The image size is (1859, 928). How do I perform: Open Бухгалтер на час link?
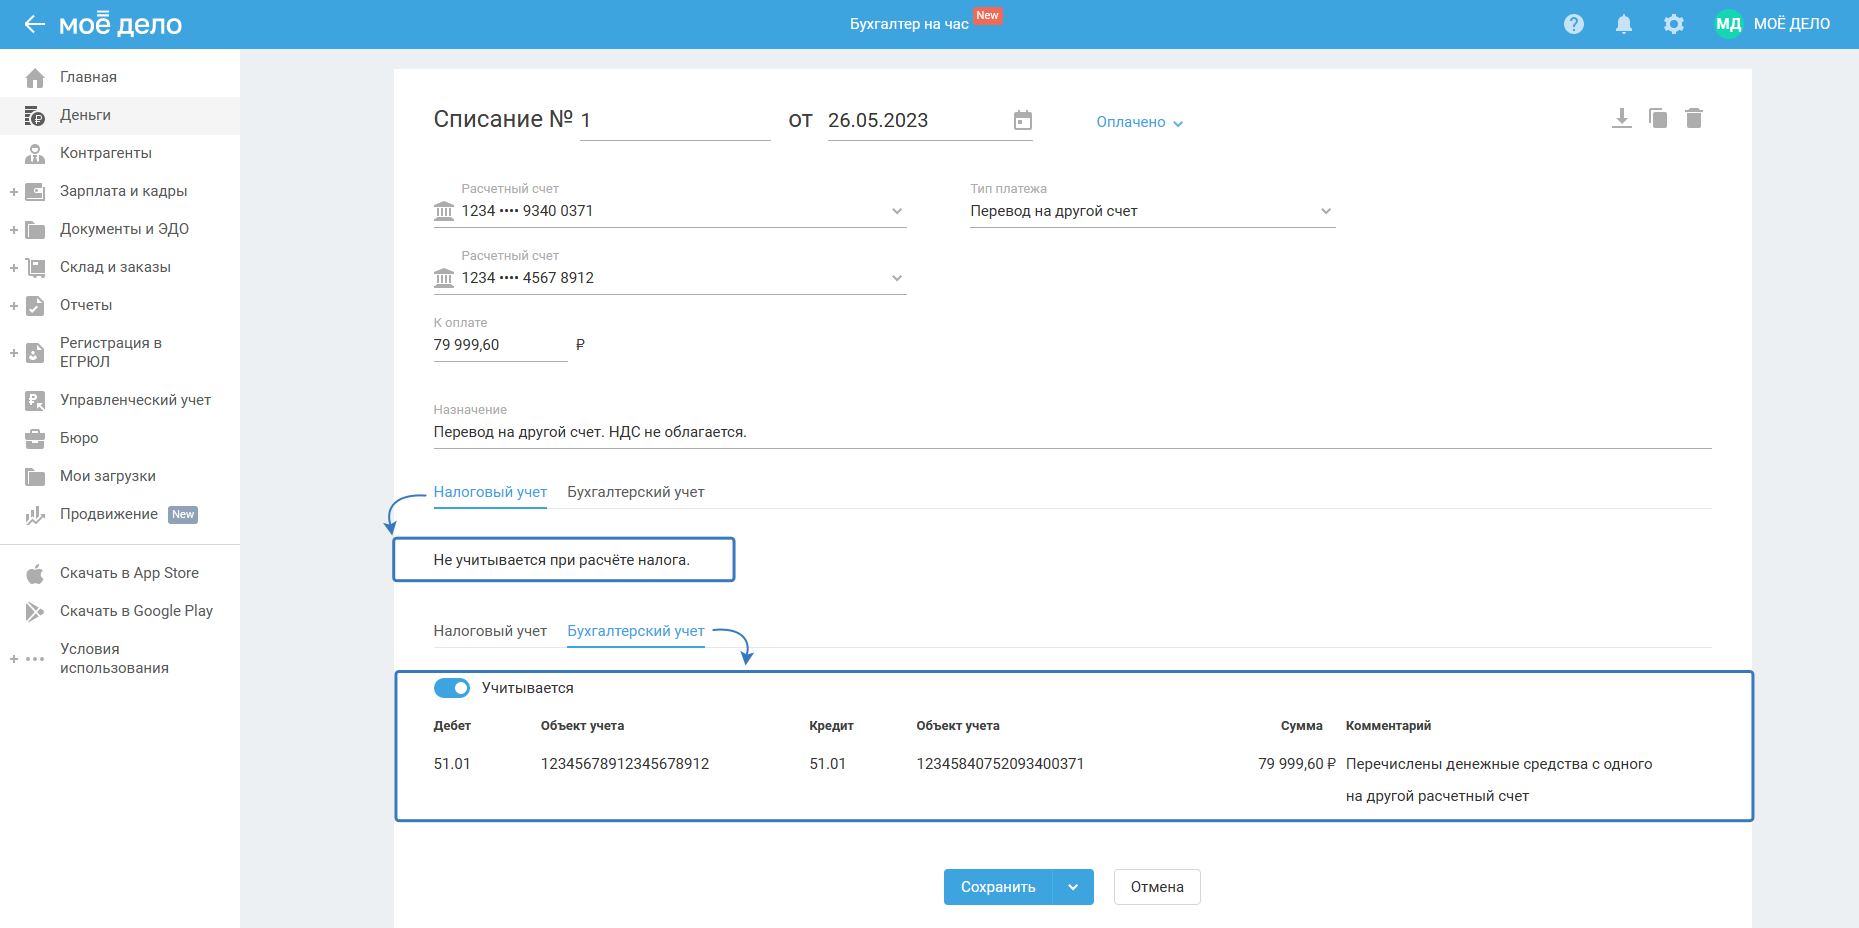[x=908, y=24]
